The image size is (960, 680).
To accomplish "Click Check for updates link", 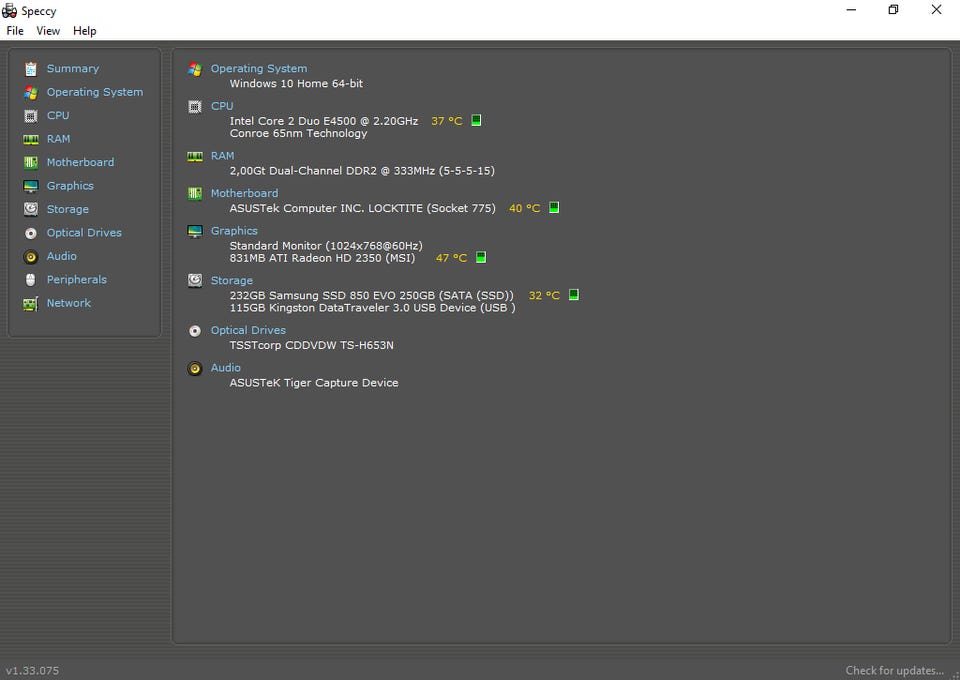I will point(894,670).
